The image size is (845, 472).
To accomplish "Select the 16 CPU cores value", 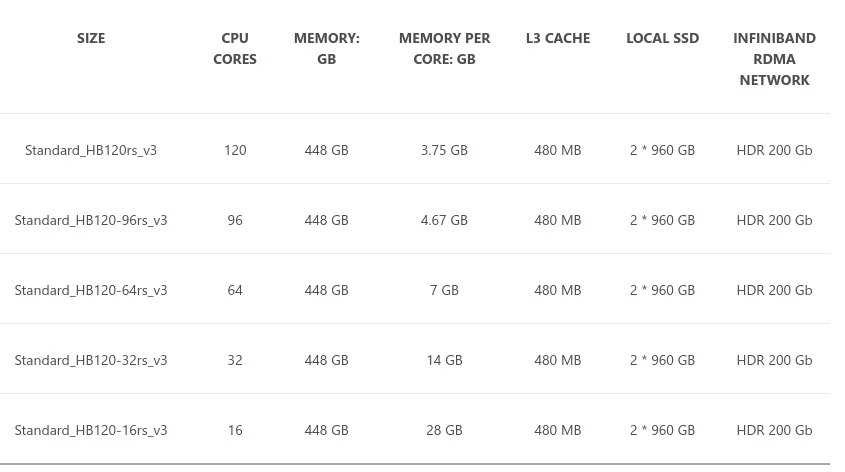I will [x=235, y=430].
